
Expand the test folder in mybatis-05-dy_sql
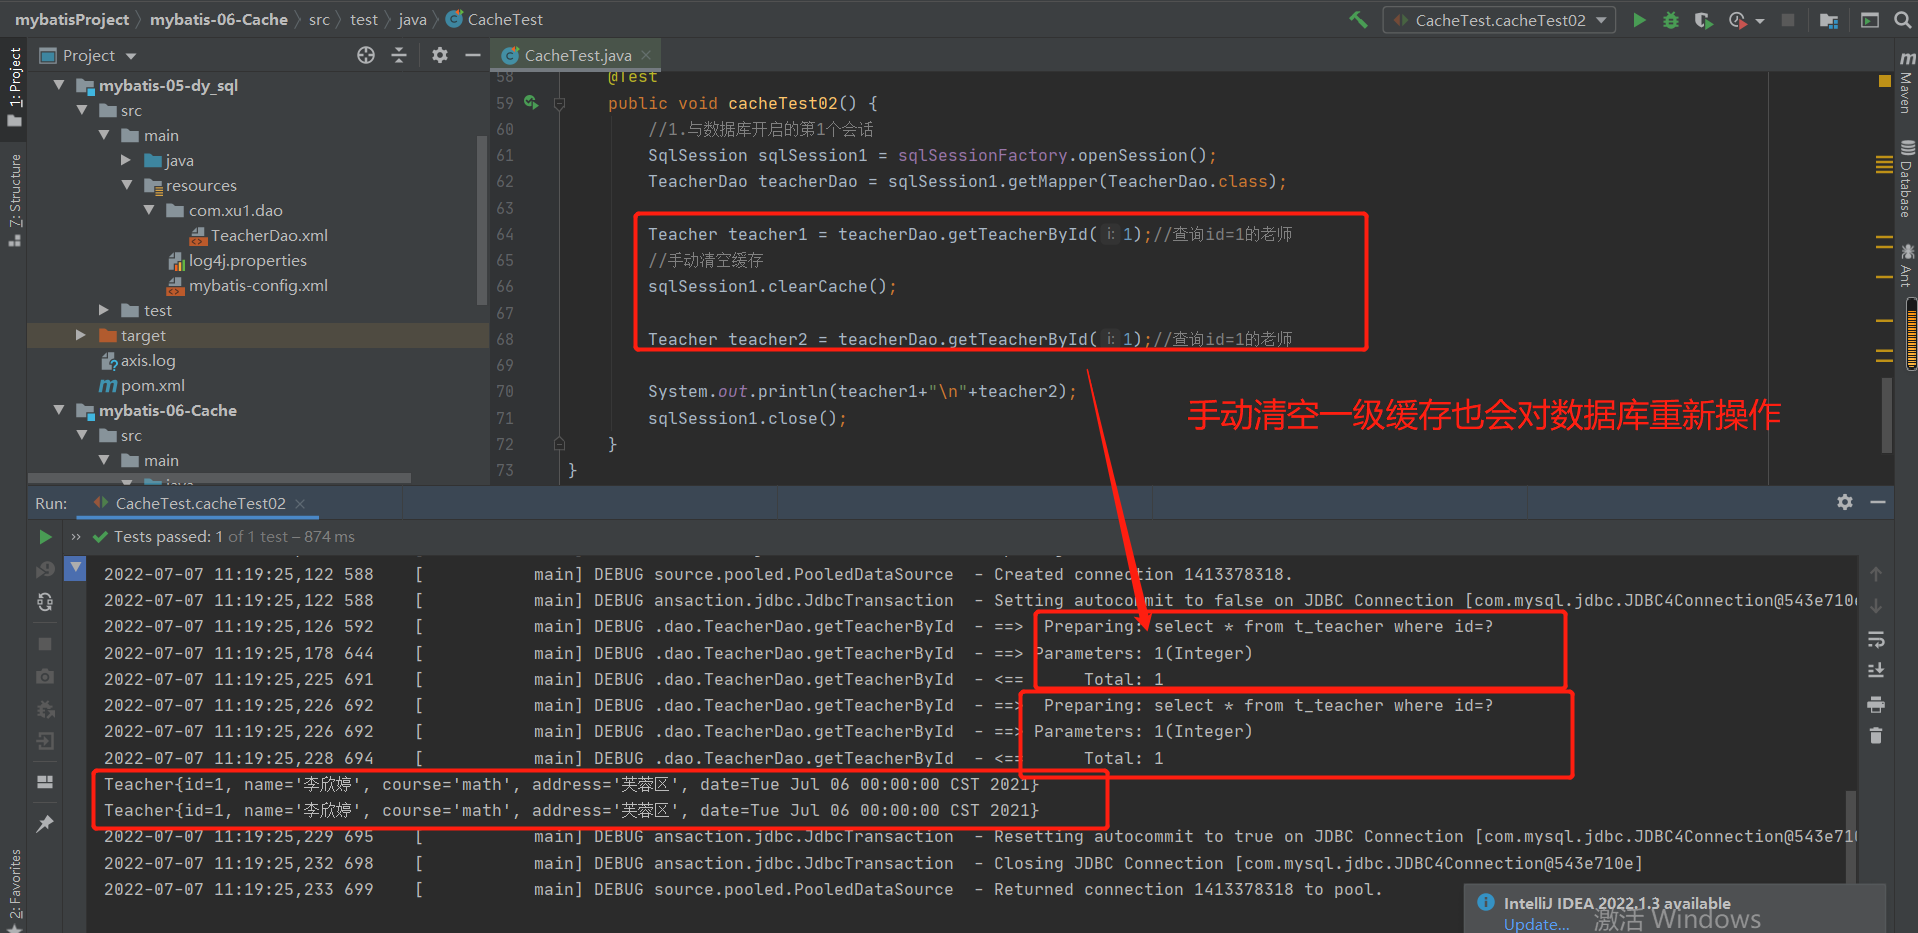pos(104,310)
